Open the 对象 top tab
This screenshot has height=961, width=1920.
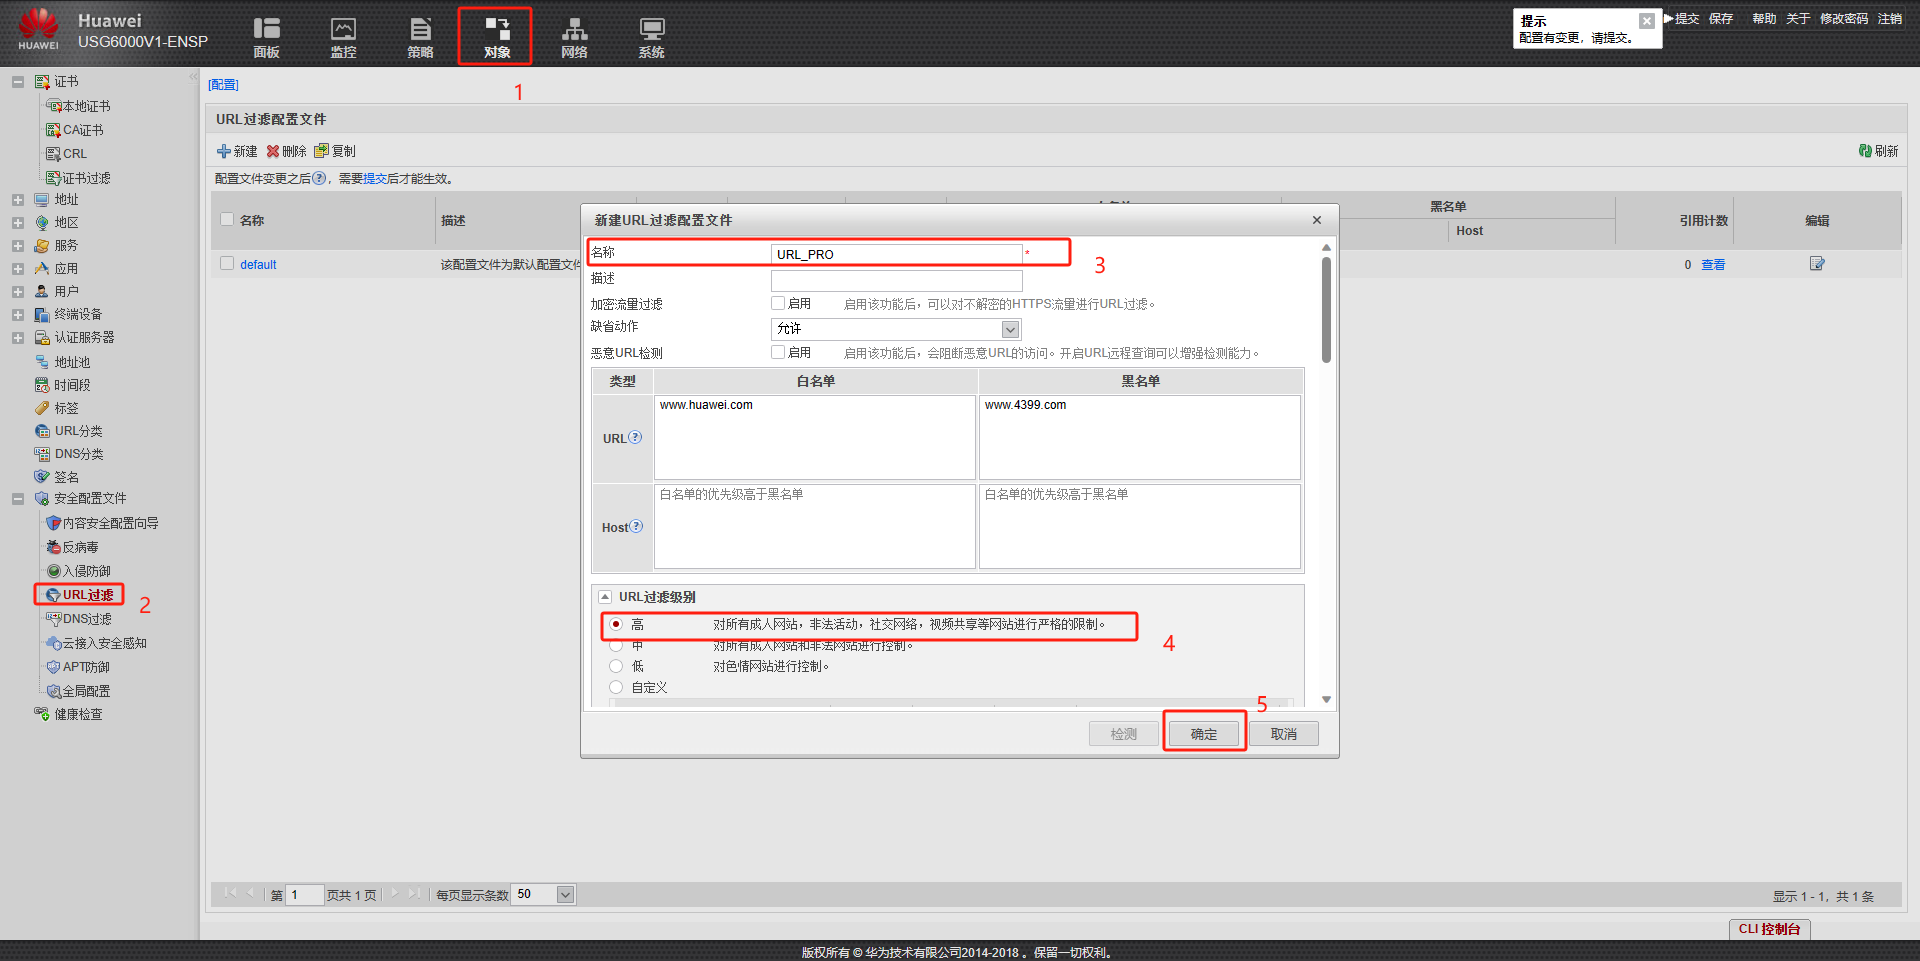click(496, 37)
